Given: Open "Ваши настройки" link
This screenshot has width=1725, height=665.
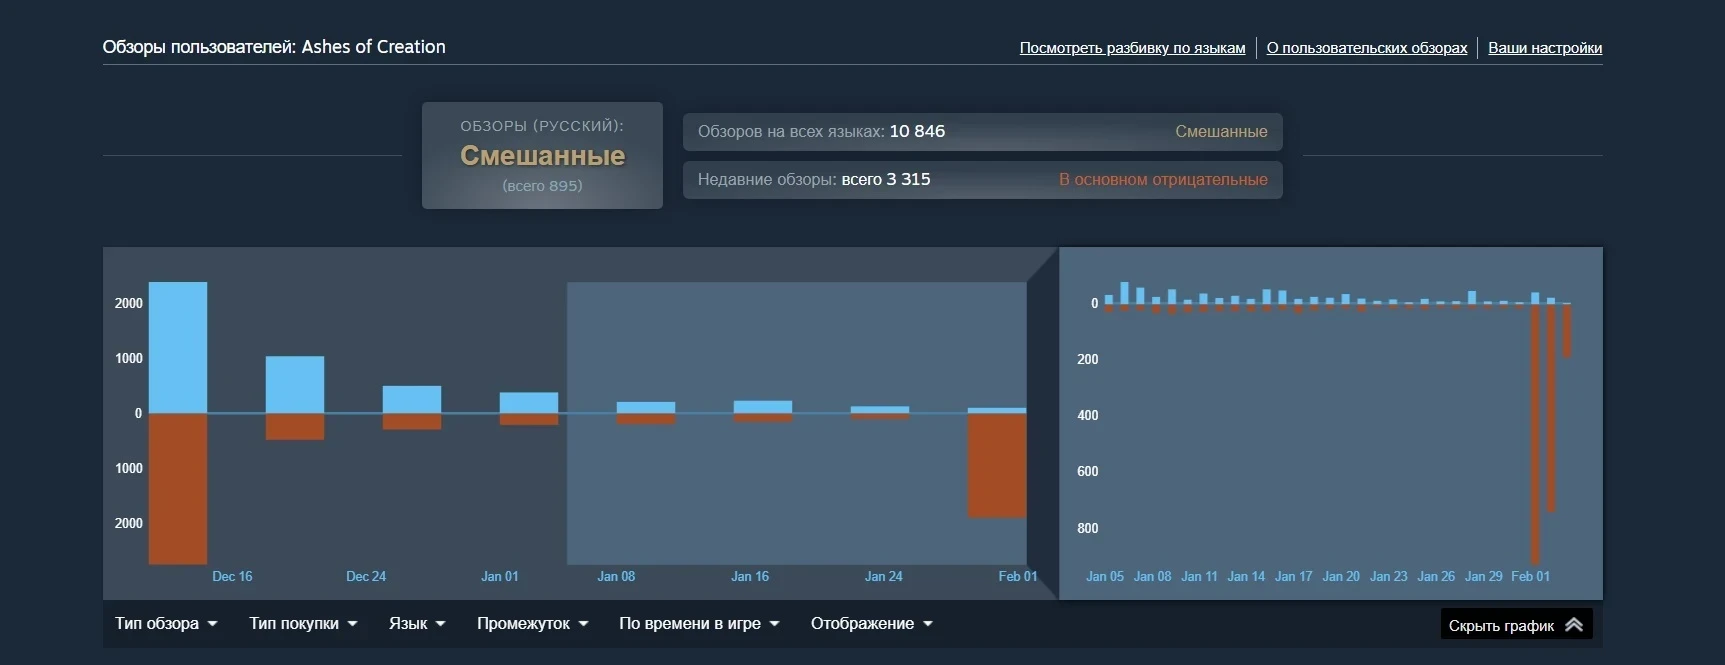Looking at the screenshot, I should pyautogui.click(x=1544, y=48).
